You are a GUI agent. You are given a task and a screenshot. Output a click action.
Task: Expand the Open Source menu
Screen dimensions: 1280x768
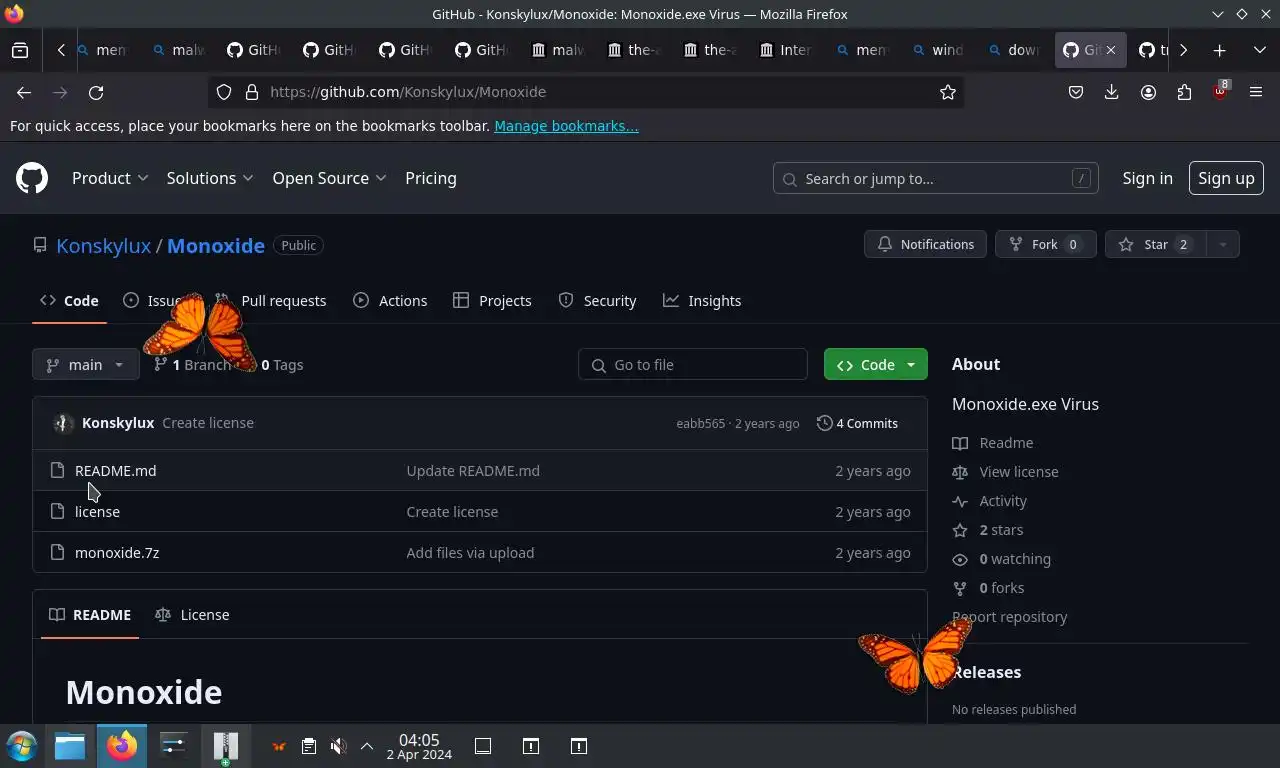point(329,178)
